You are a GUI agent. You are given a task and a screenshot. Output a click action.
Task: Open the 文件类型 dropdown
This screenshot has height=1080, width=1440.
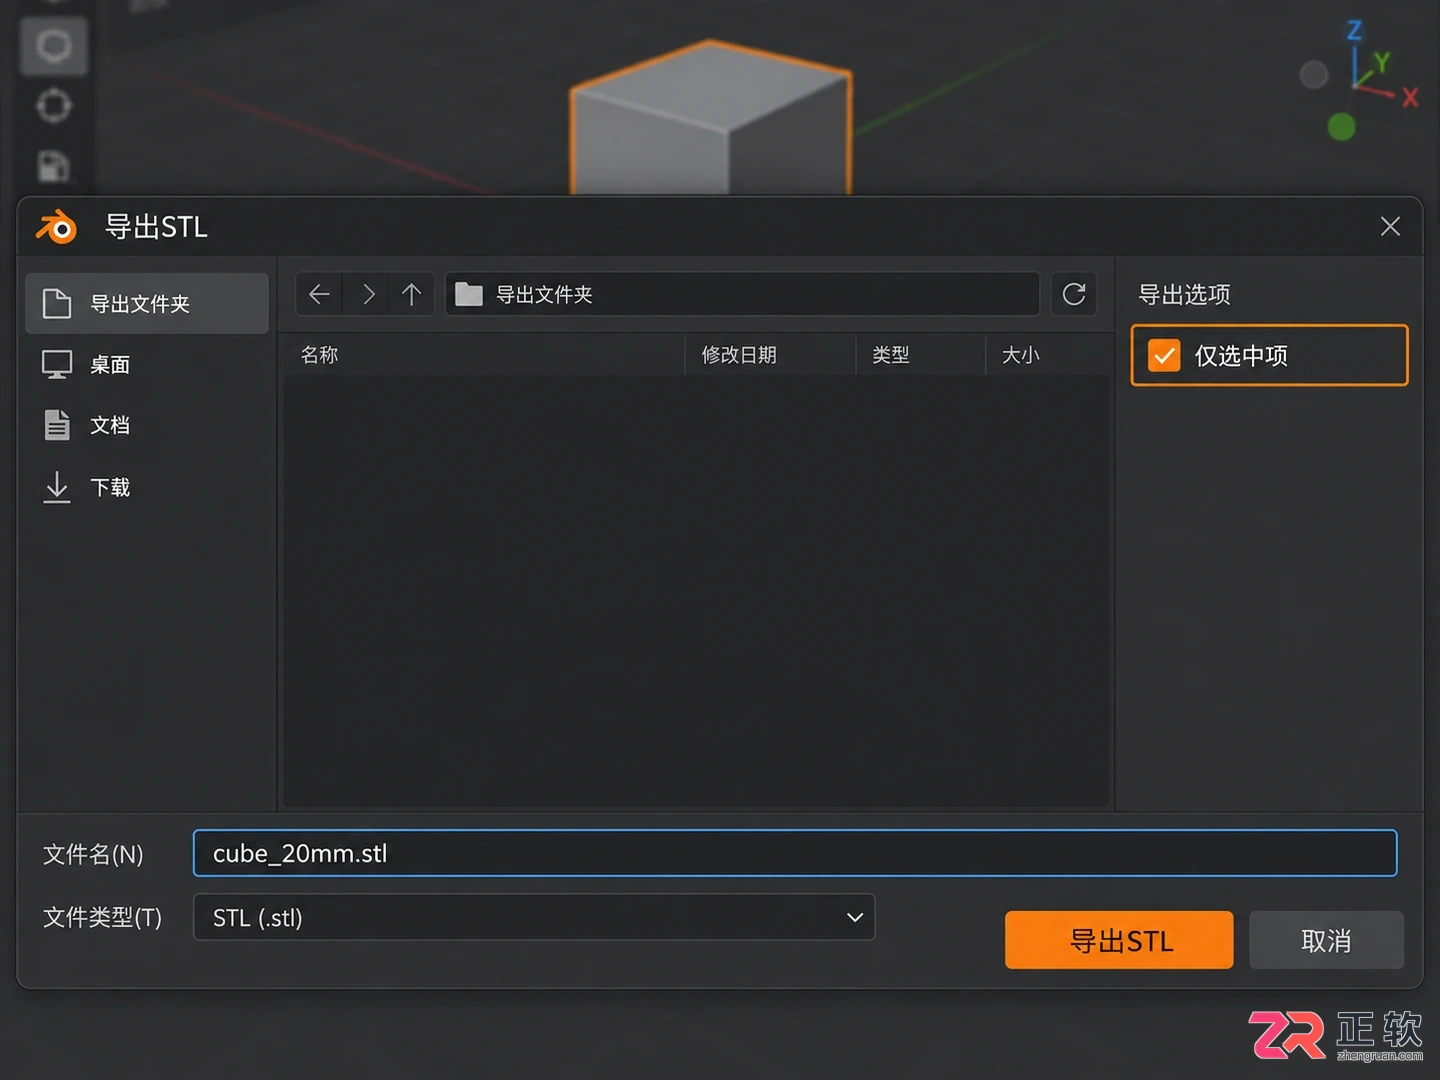pyautogui.click(x=534, y=917)
